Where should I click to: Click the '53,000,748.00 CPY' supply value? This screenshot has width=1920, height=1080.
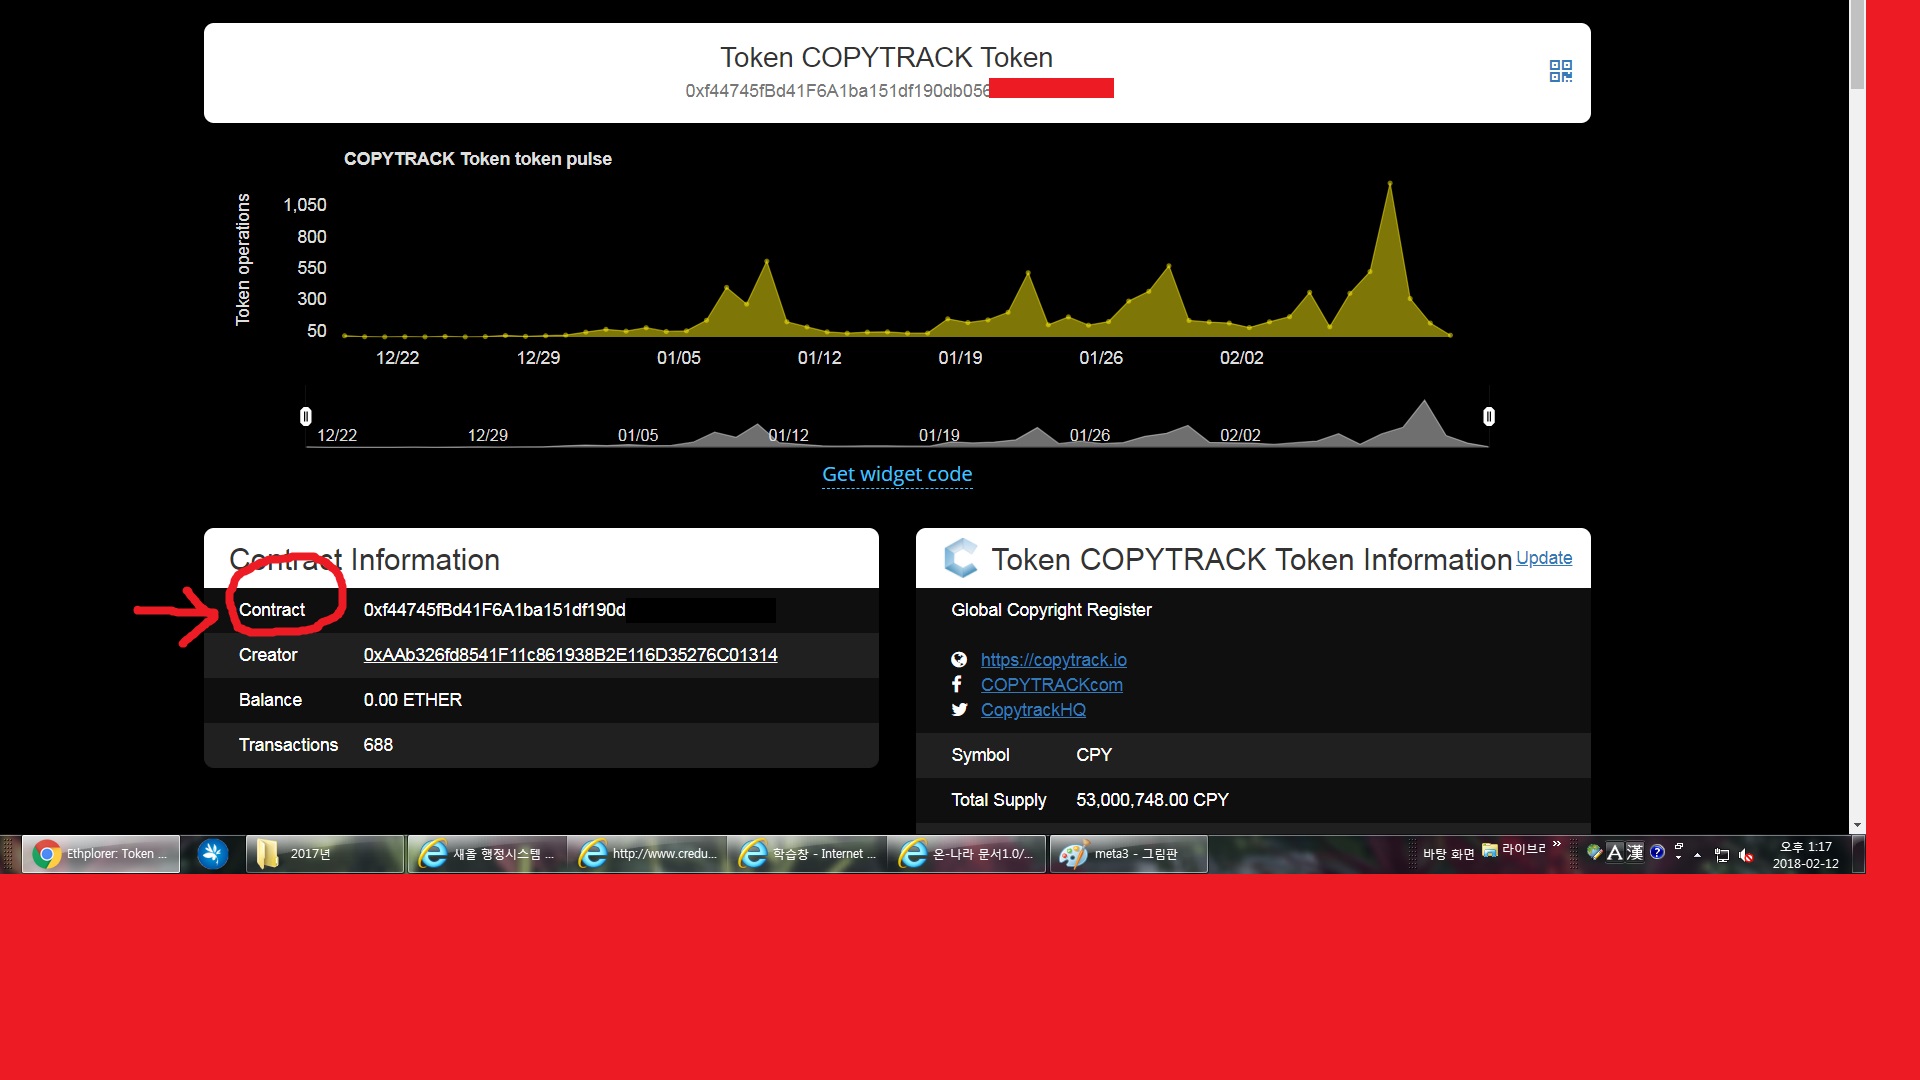pyautogui.click(x=1152, y=800)
